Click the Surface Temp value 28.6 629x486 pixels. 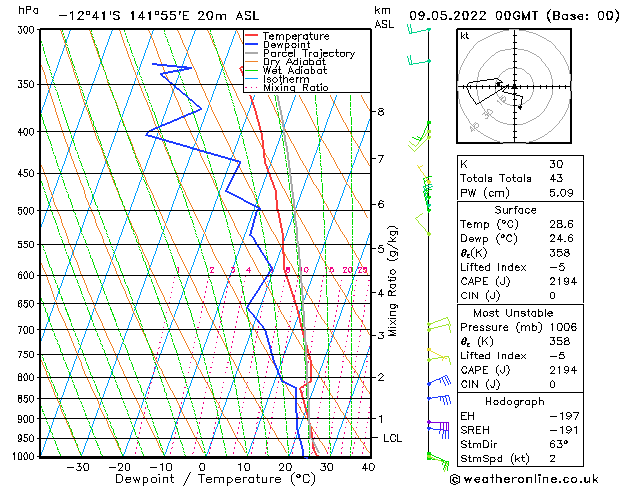(x=561, y=224)
